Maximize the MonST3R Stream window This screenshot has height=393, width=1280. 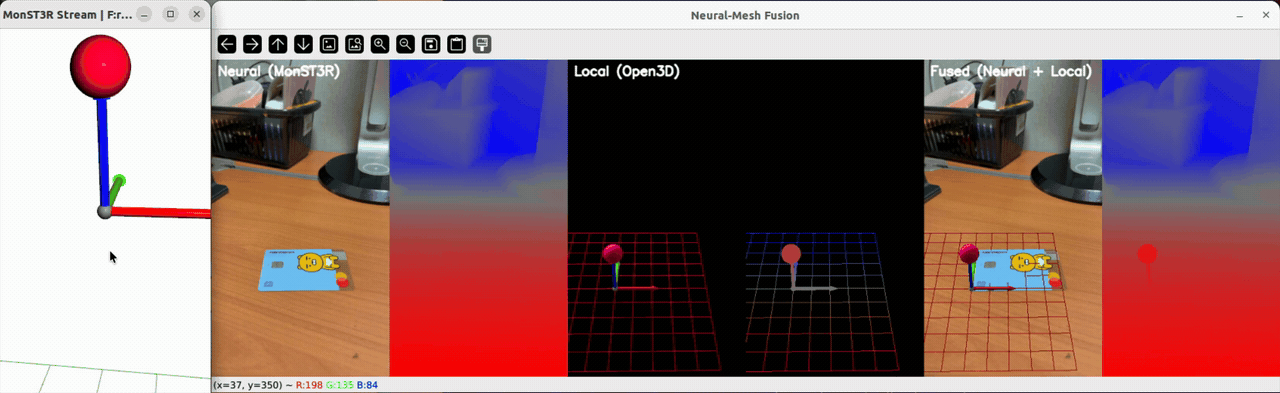pyautogui.click(x=171, y=15)
